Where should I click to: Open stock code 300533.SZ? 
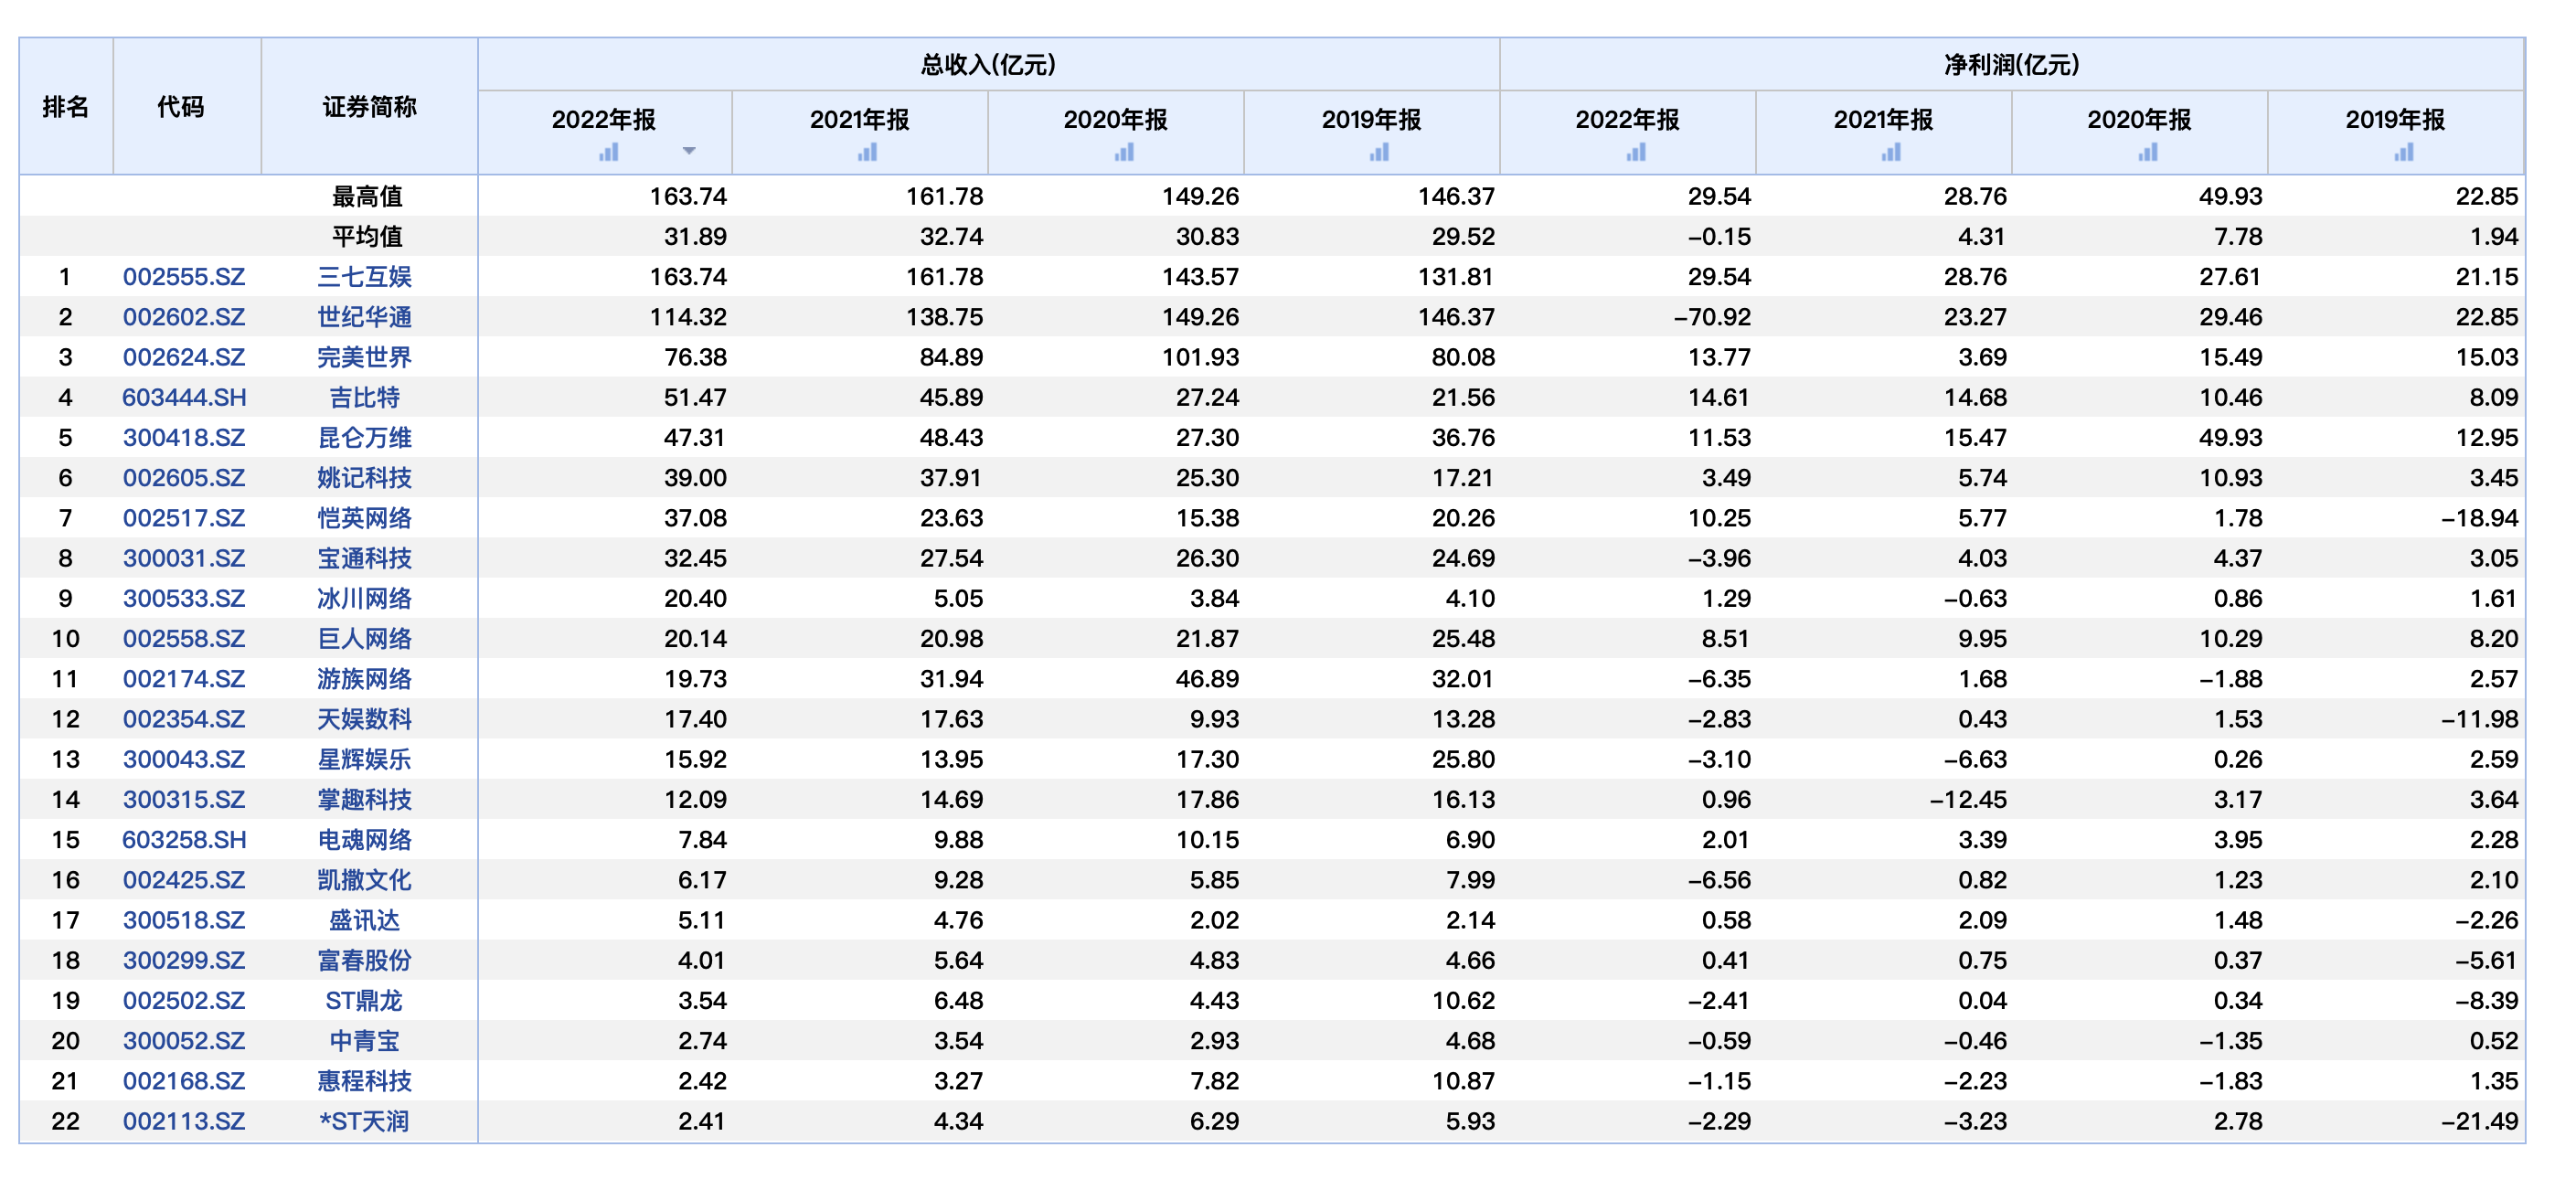184,598
